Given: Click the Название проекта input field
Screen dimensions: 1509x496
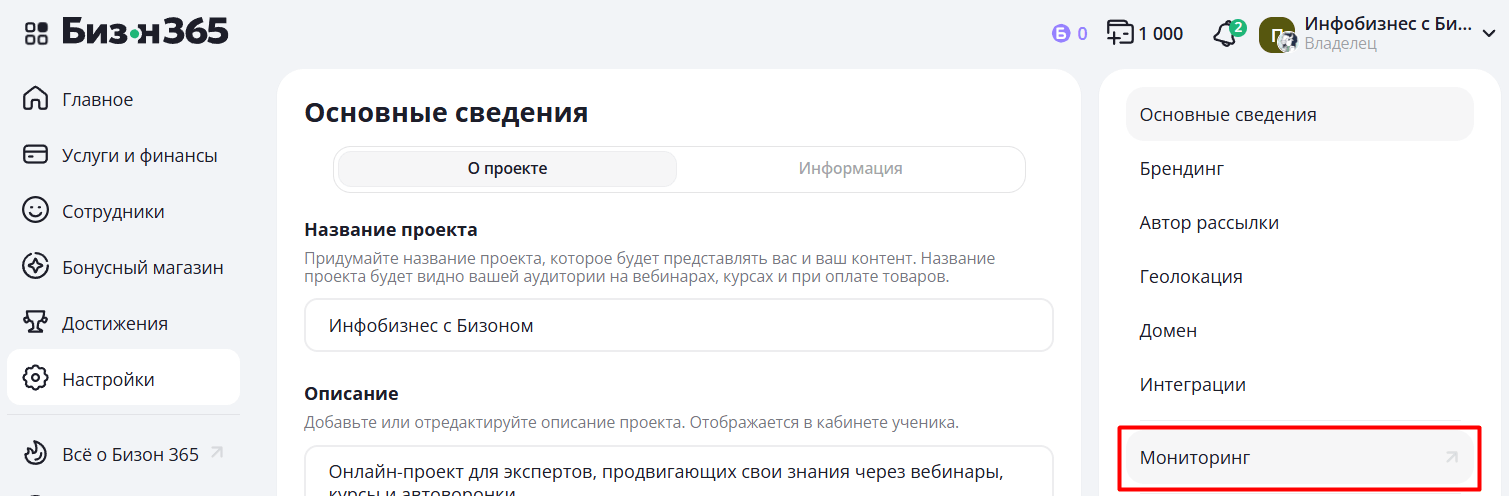Looking at the screenshot, I should tap(679, 326).
